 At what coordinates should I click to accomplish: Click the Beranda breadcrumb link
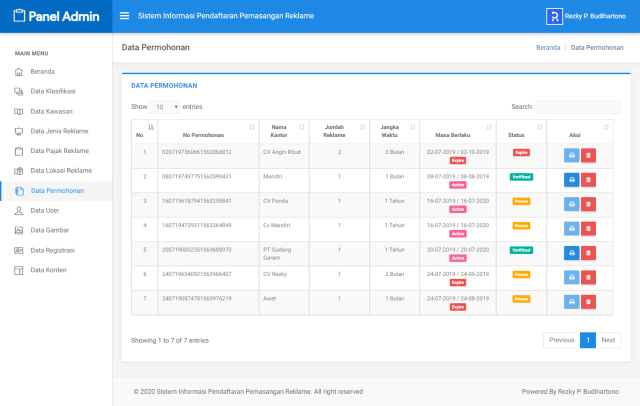(547, 48)
